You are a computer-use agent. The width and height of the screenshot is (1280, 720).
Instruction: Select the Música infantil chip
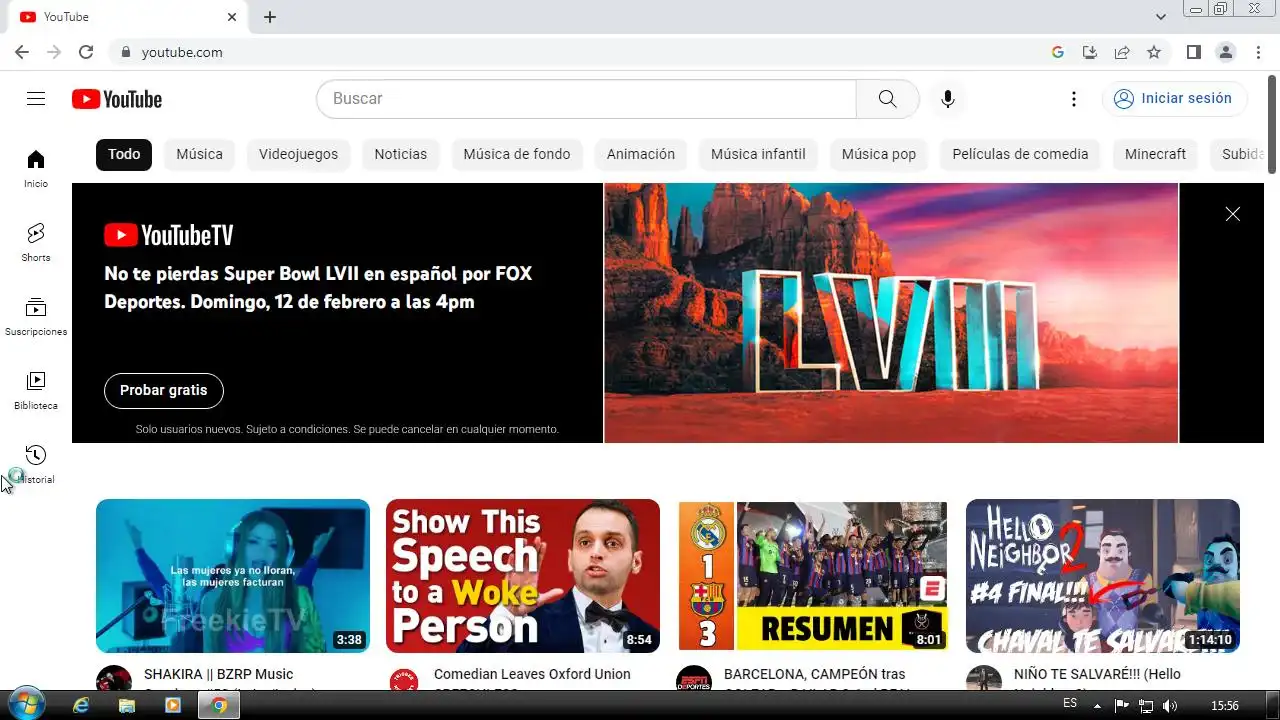click(x=758, y=154)
